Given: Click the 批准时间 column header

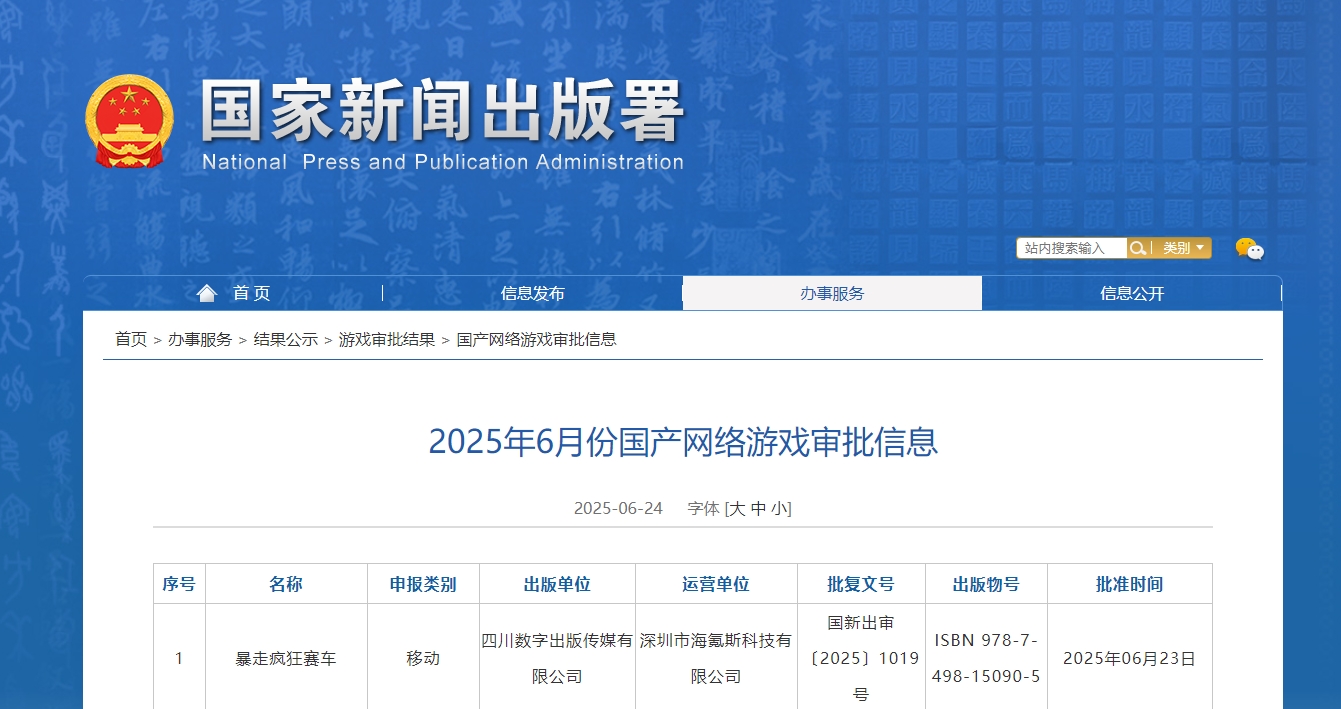Looking at the screenshot, I should click(x=1129, y=584).
